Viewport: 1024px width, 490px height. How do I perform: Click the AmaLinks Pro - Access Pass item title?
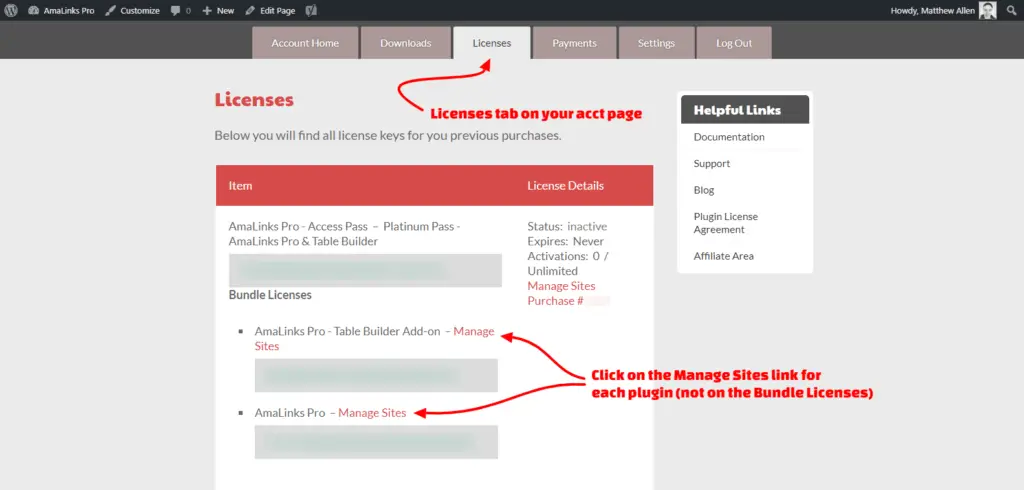(344, 234)
